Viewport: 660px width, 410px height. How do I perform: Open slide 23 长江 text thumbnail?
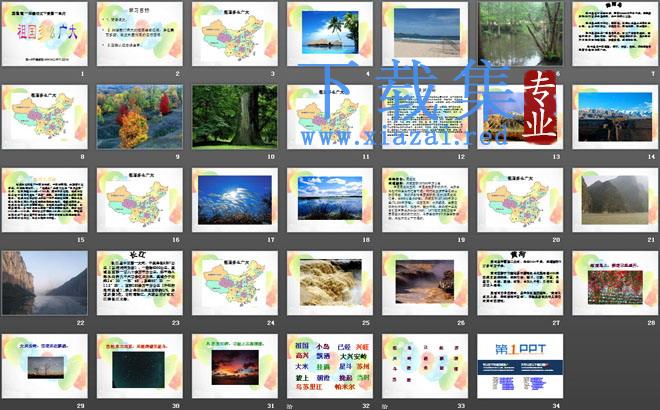(x=140, y=283)
